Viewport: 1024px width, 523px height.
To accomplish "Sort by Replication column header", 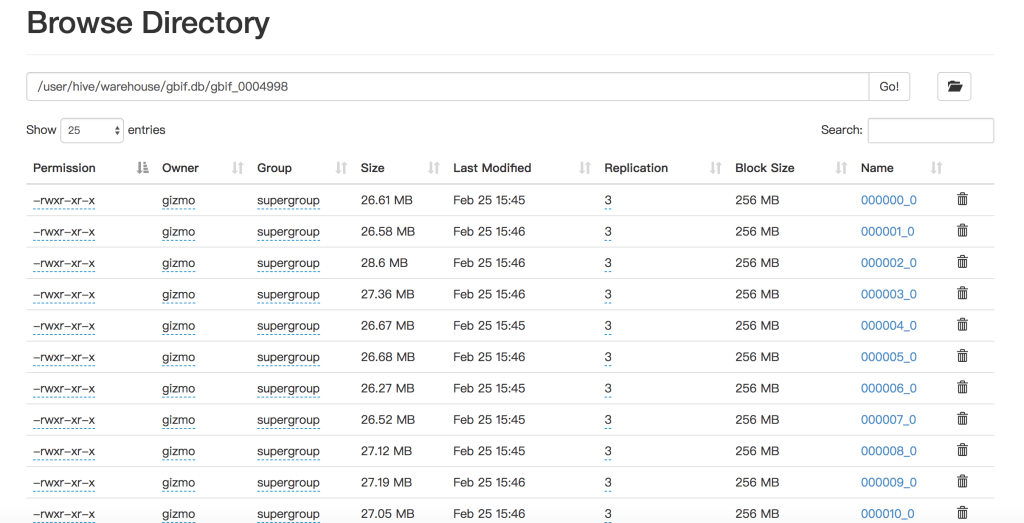I will click(x=636, y=168).
